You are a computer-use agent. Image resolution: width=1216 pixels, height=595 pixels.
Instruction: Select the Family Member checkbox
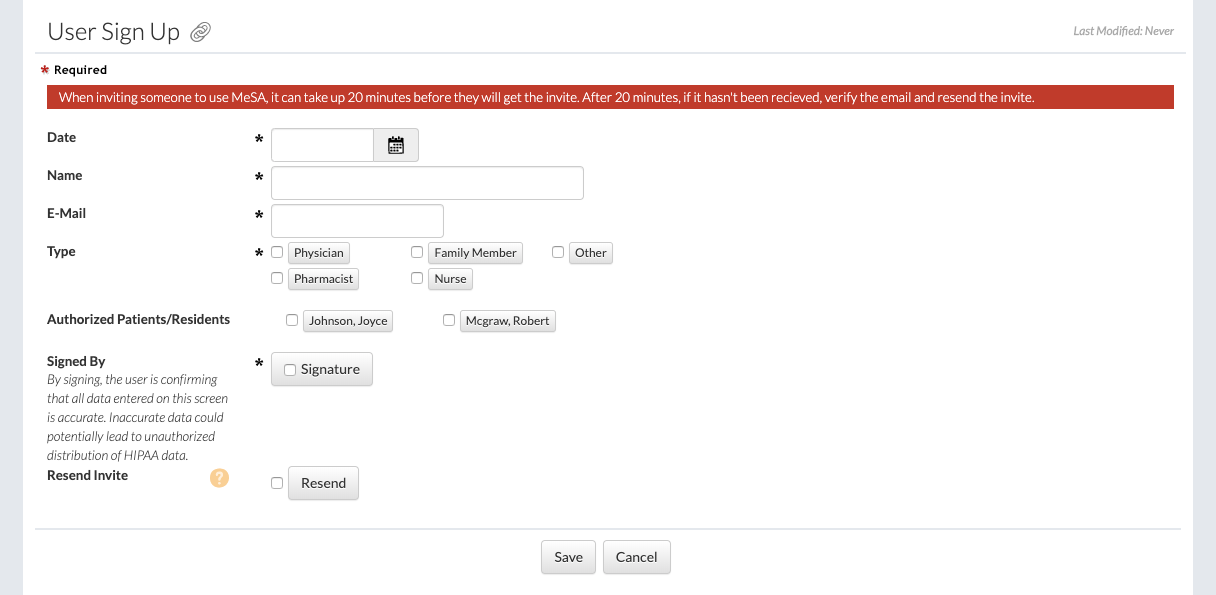coord(417,253)
